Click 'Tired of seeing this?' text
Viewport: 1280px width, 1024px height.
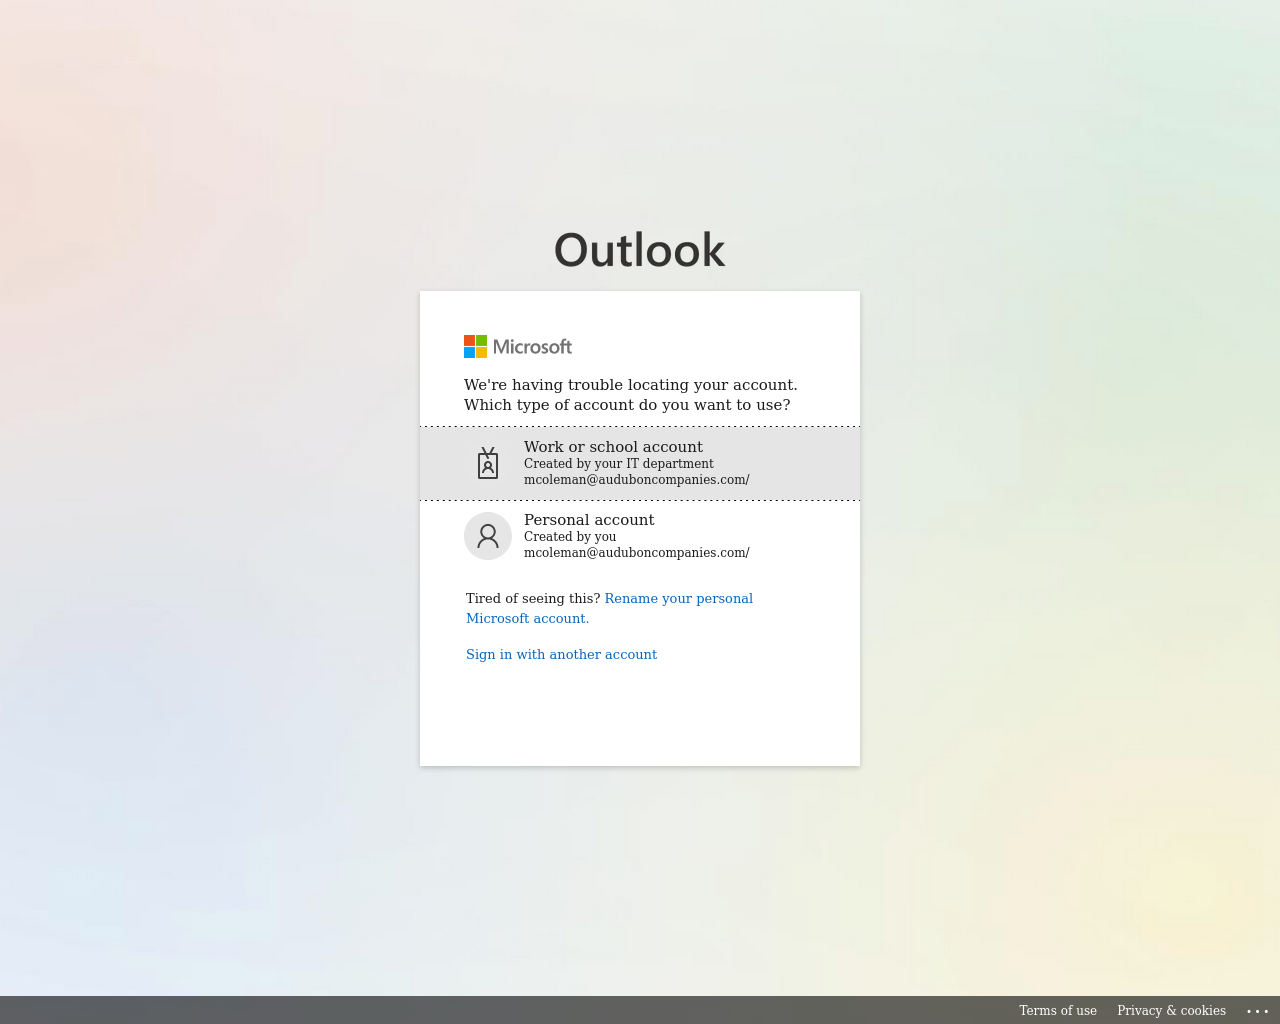click(533, 598)
